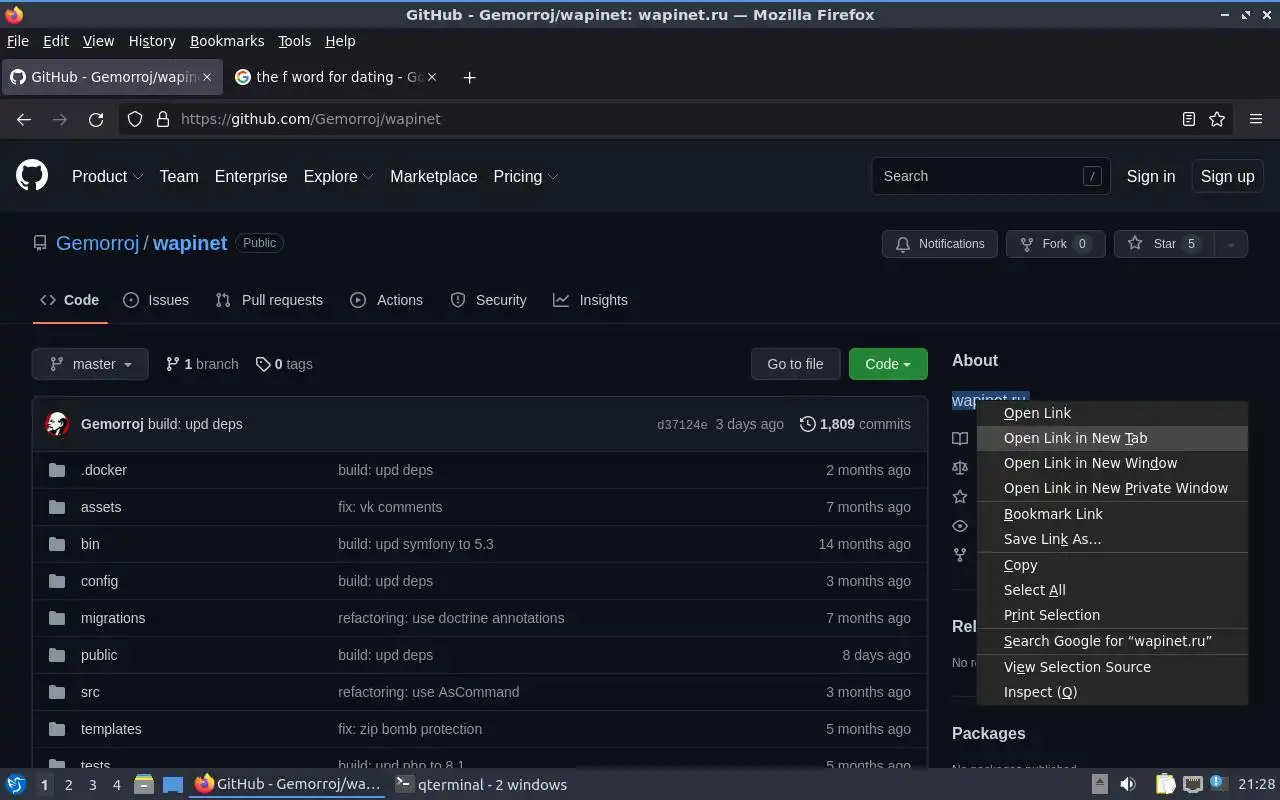Reload the page with the refresh icon

pos(96,119)
